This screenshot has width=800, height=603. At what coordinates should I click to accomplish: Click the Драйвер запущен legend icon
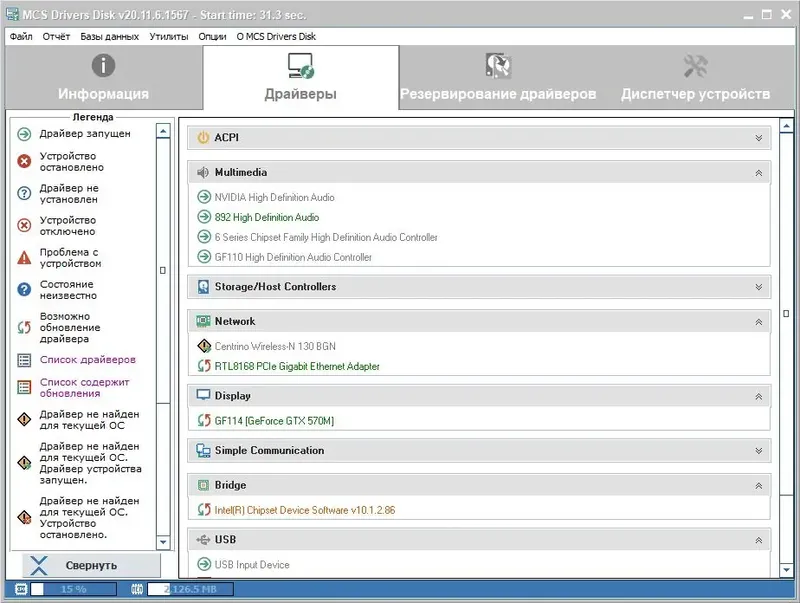coord(24,134)
